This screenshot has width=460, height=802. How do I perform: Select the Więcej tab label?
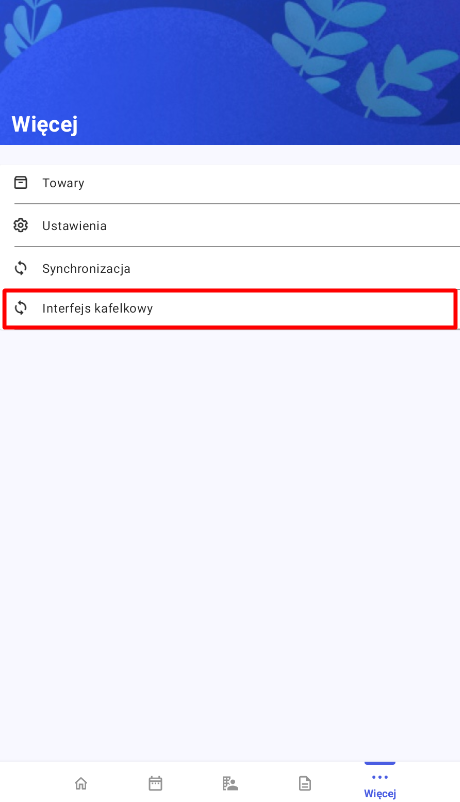(x=380, y=793)
